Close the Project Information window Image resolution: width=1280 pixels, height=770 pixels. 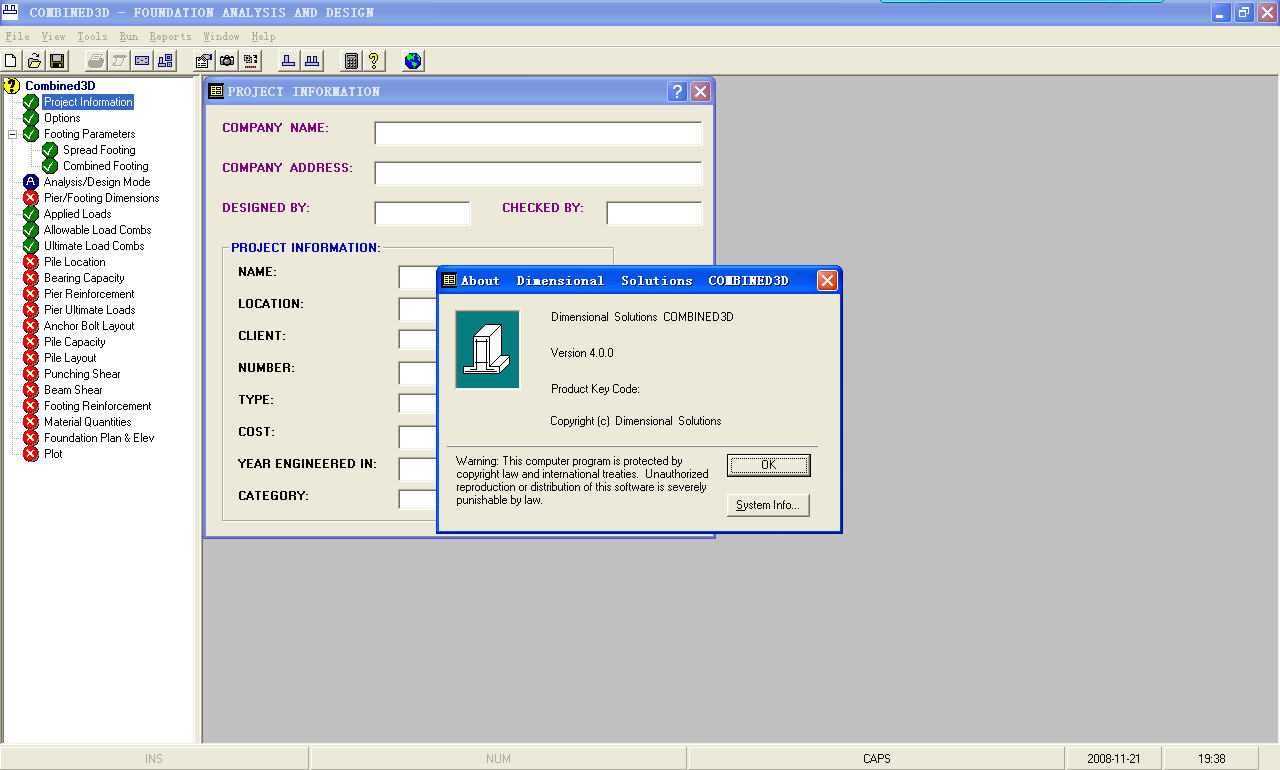pos(700,92)
